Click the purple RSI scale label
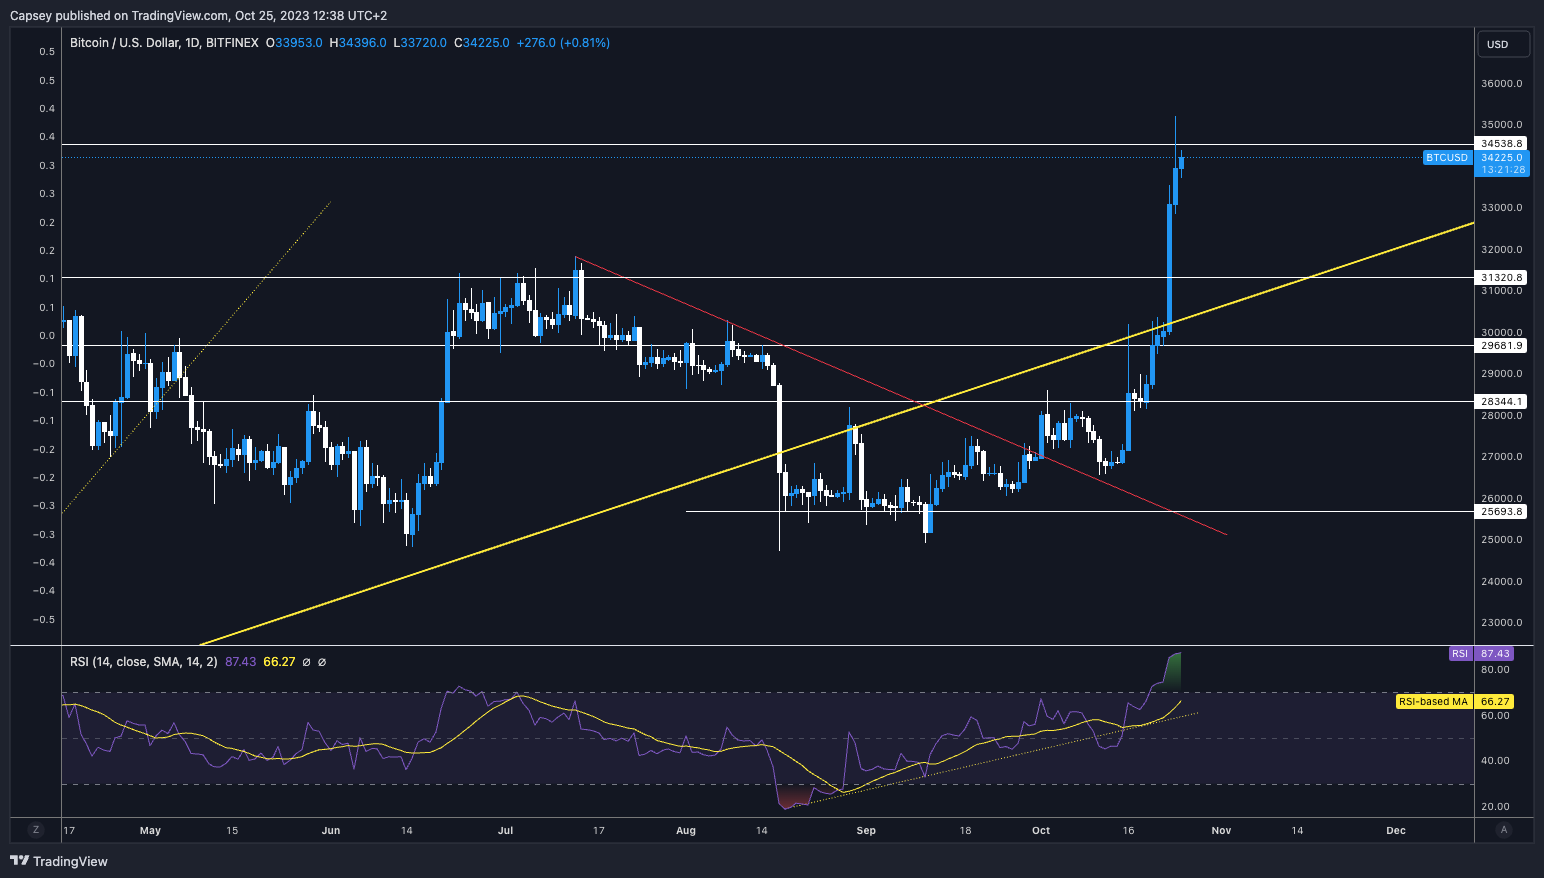The image size is (1544, 878). pos(1460,654)
